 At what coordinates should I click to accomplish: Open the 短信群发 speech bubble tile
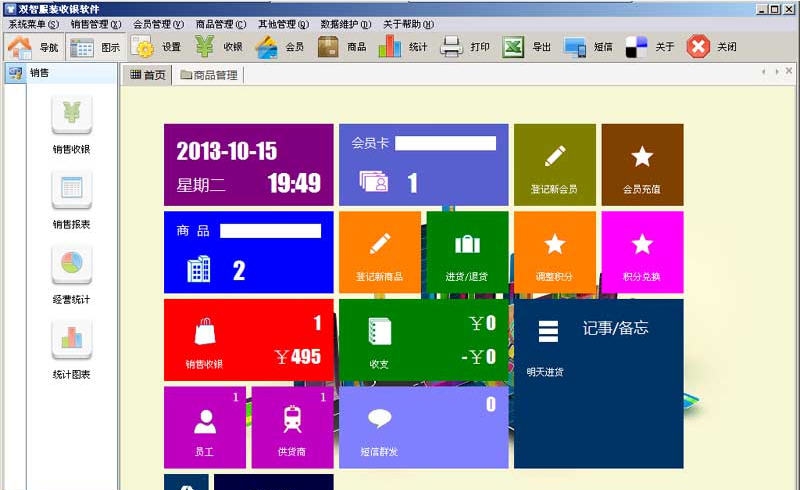423,427
